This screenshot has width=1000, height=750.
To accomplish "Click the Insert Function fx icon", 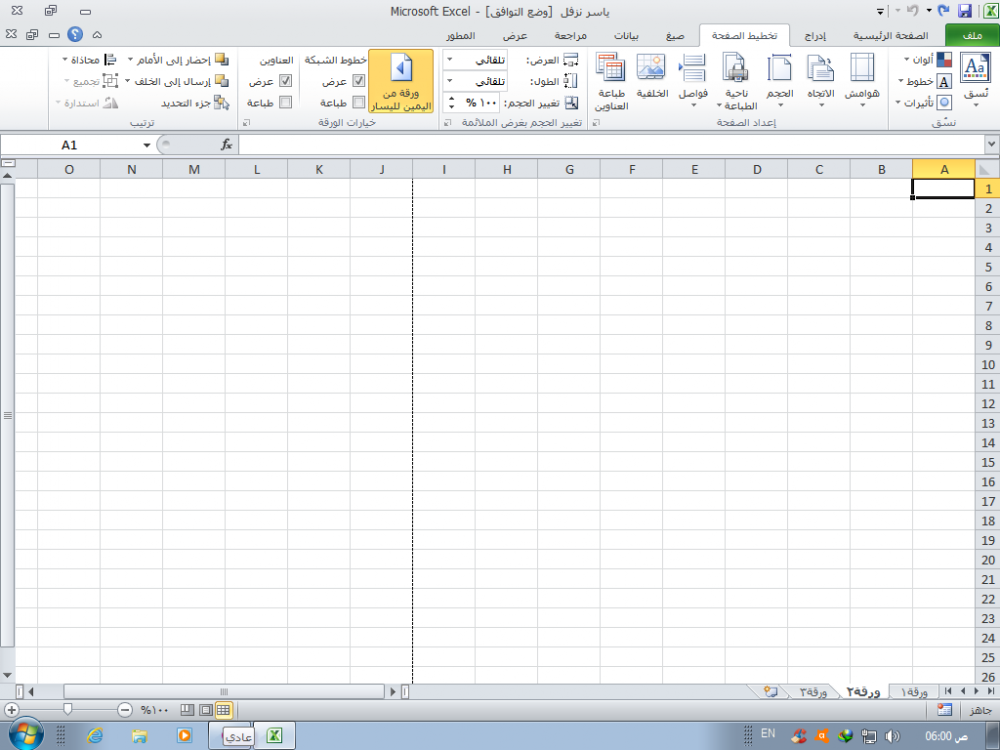I will point(226,145).
